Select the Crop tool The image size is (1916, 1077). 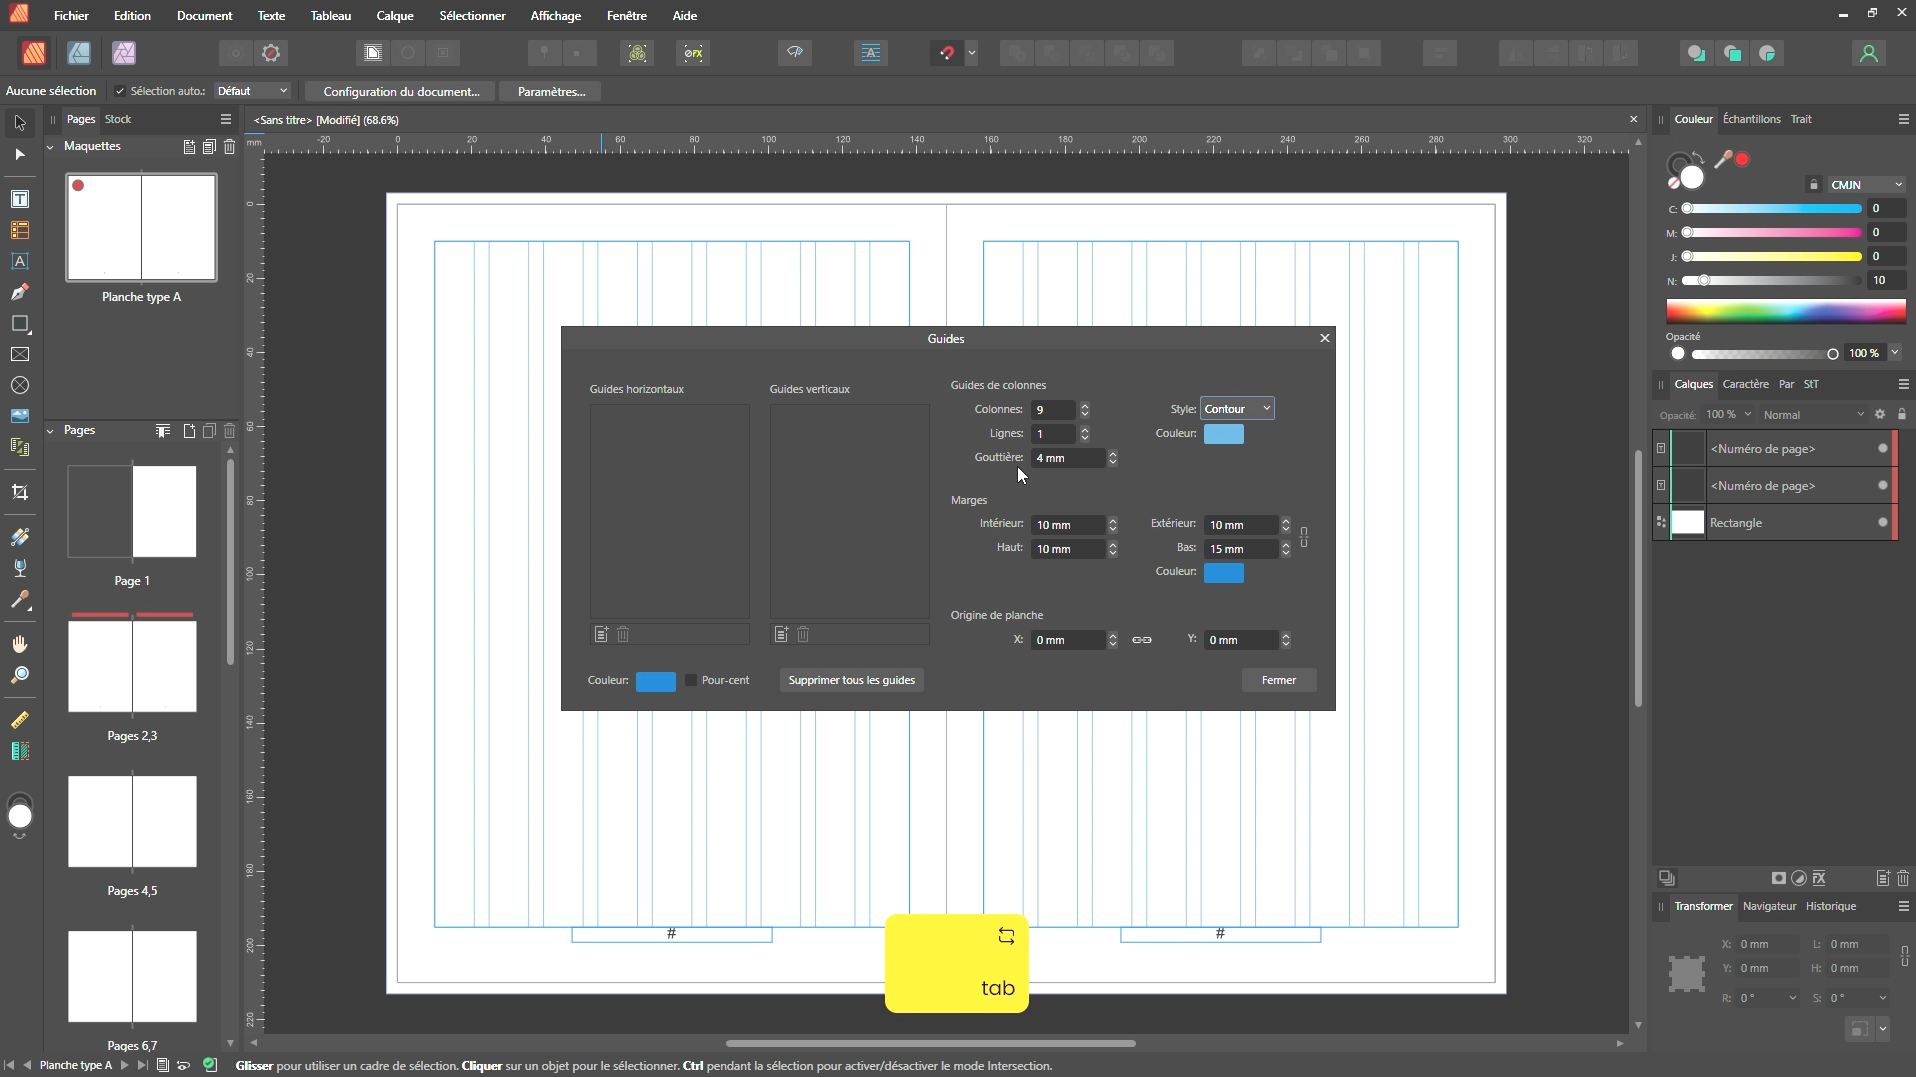pyautogui.click(x=20, y=492)
